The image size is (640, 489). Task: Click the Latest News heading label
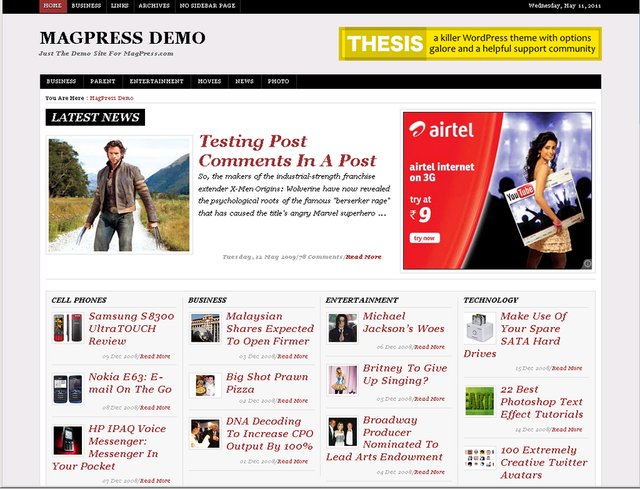pos(95,117)
